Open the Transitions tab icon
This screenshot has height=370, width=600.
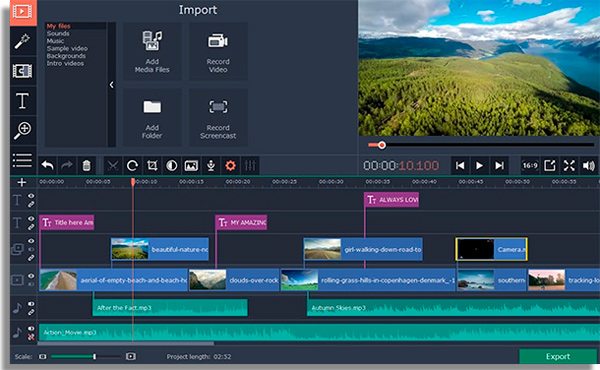pyautogui.click(x=23, y=71)
